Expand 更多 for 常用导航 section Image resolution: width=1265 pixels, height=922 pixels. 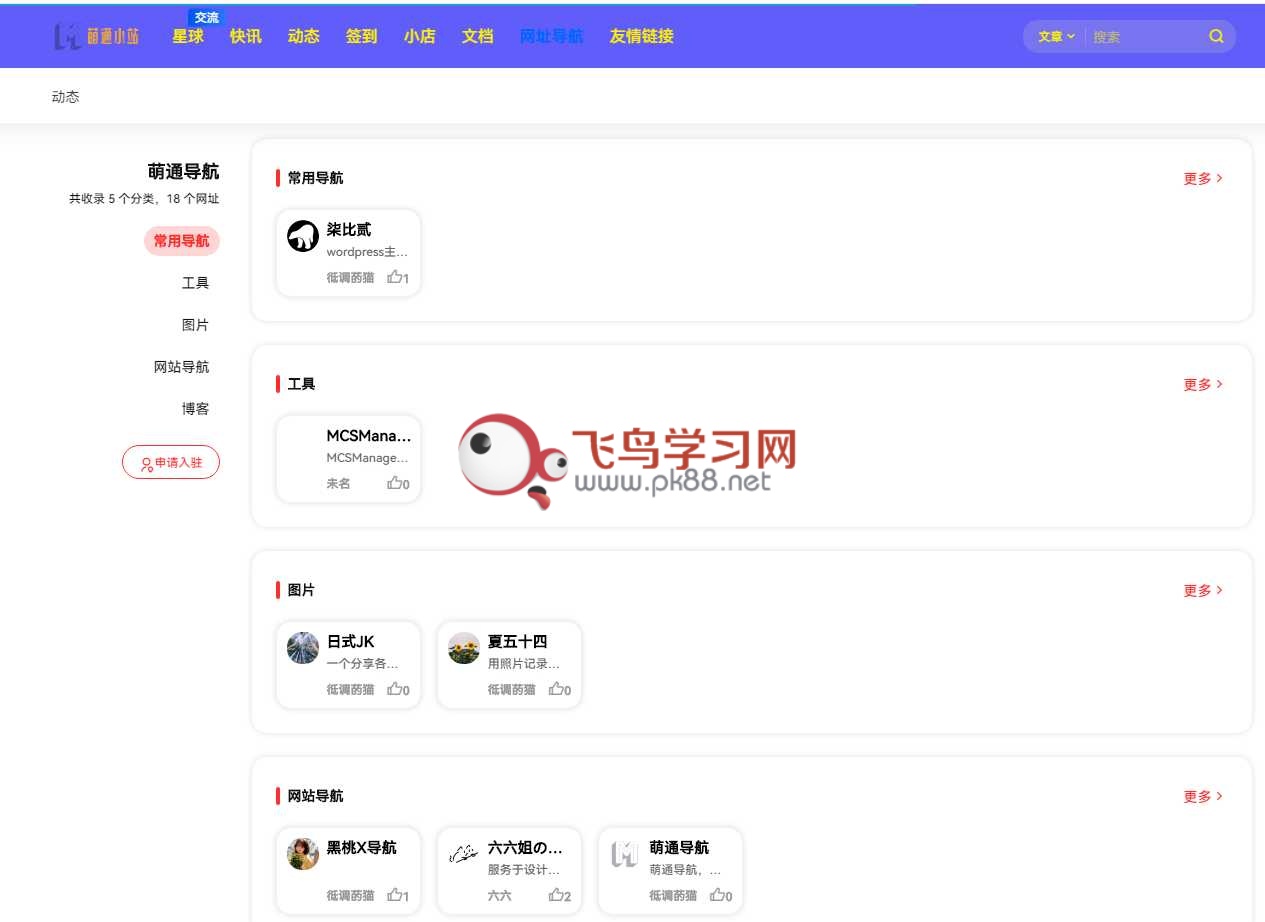pos(1202,179)
